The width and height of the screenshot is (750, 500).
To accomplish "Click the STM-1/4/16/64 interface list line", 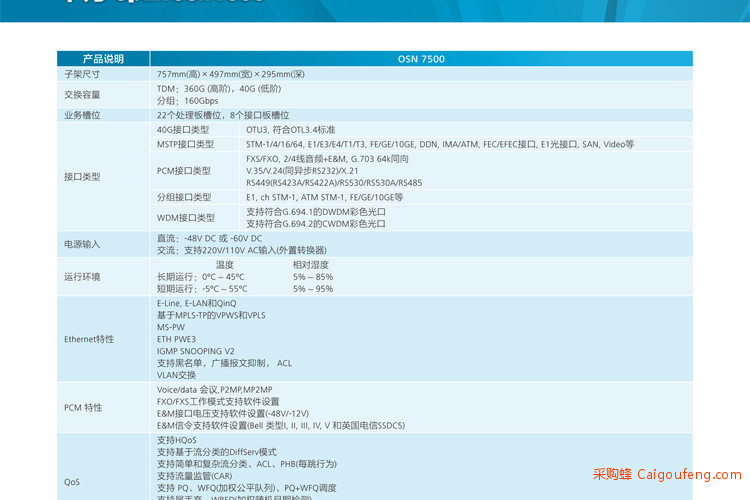I will pos(440,144).
